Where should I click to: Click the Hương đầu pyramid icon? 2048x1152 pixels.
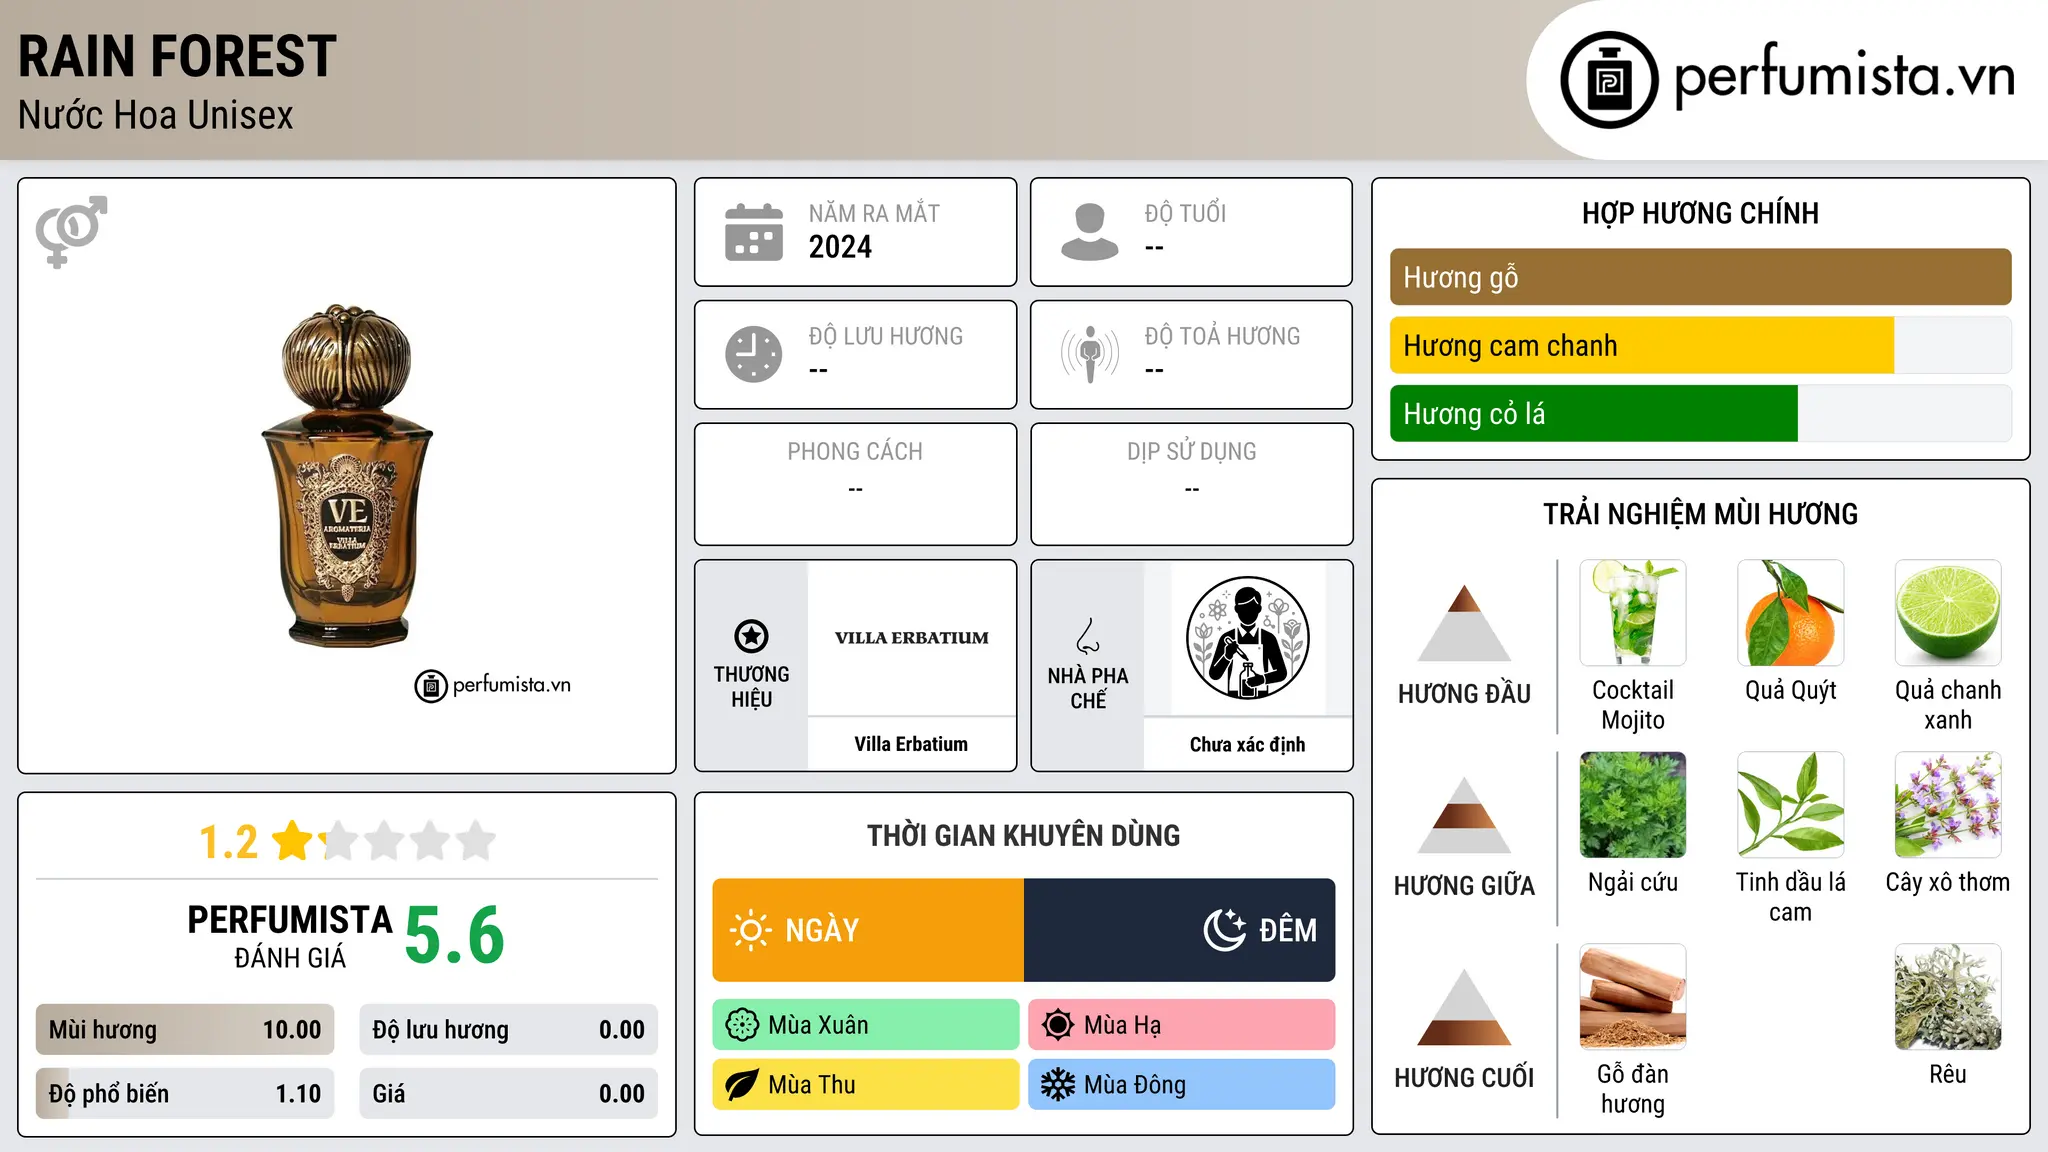coord(1464,623)
